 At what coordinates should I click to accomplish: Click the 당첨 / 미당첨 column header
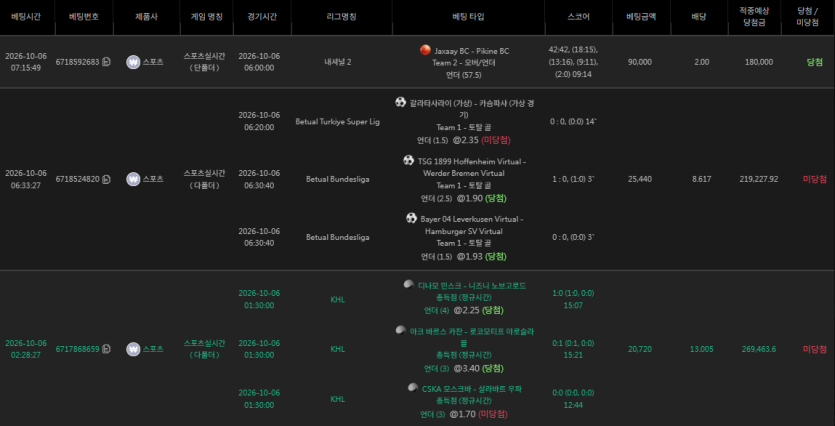click(x=807, y=16)
